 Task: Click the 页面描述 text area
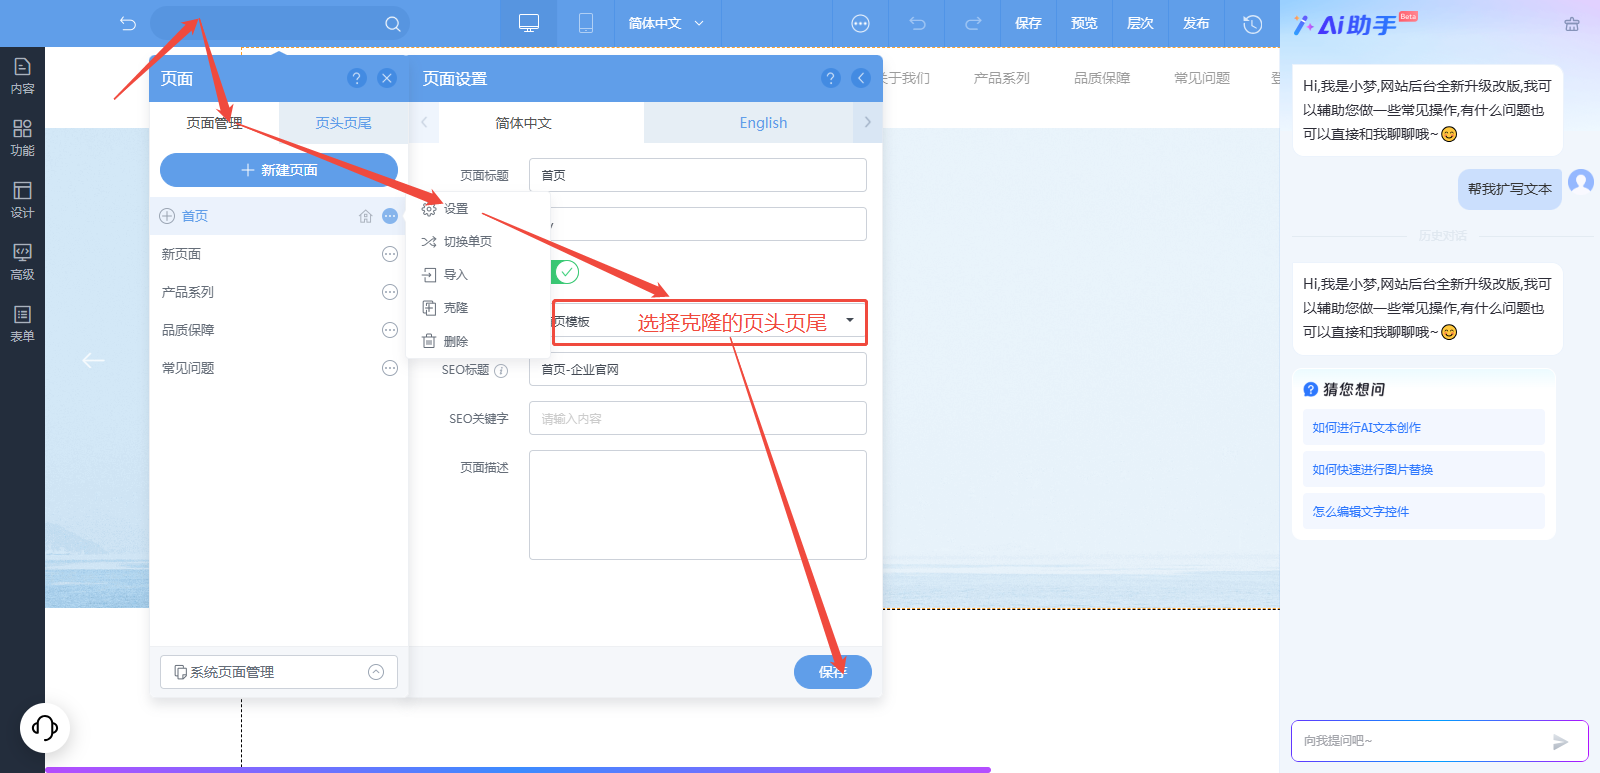[698, 505]
